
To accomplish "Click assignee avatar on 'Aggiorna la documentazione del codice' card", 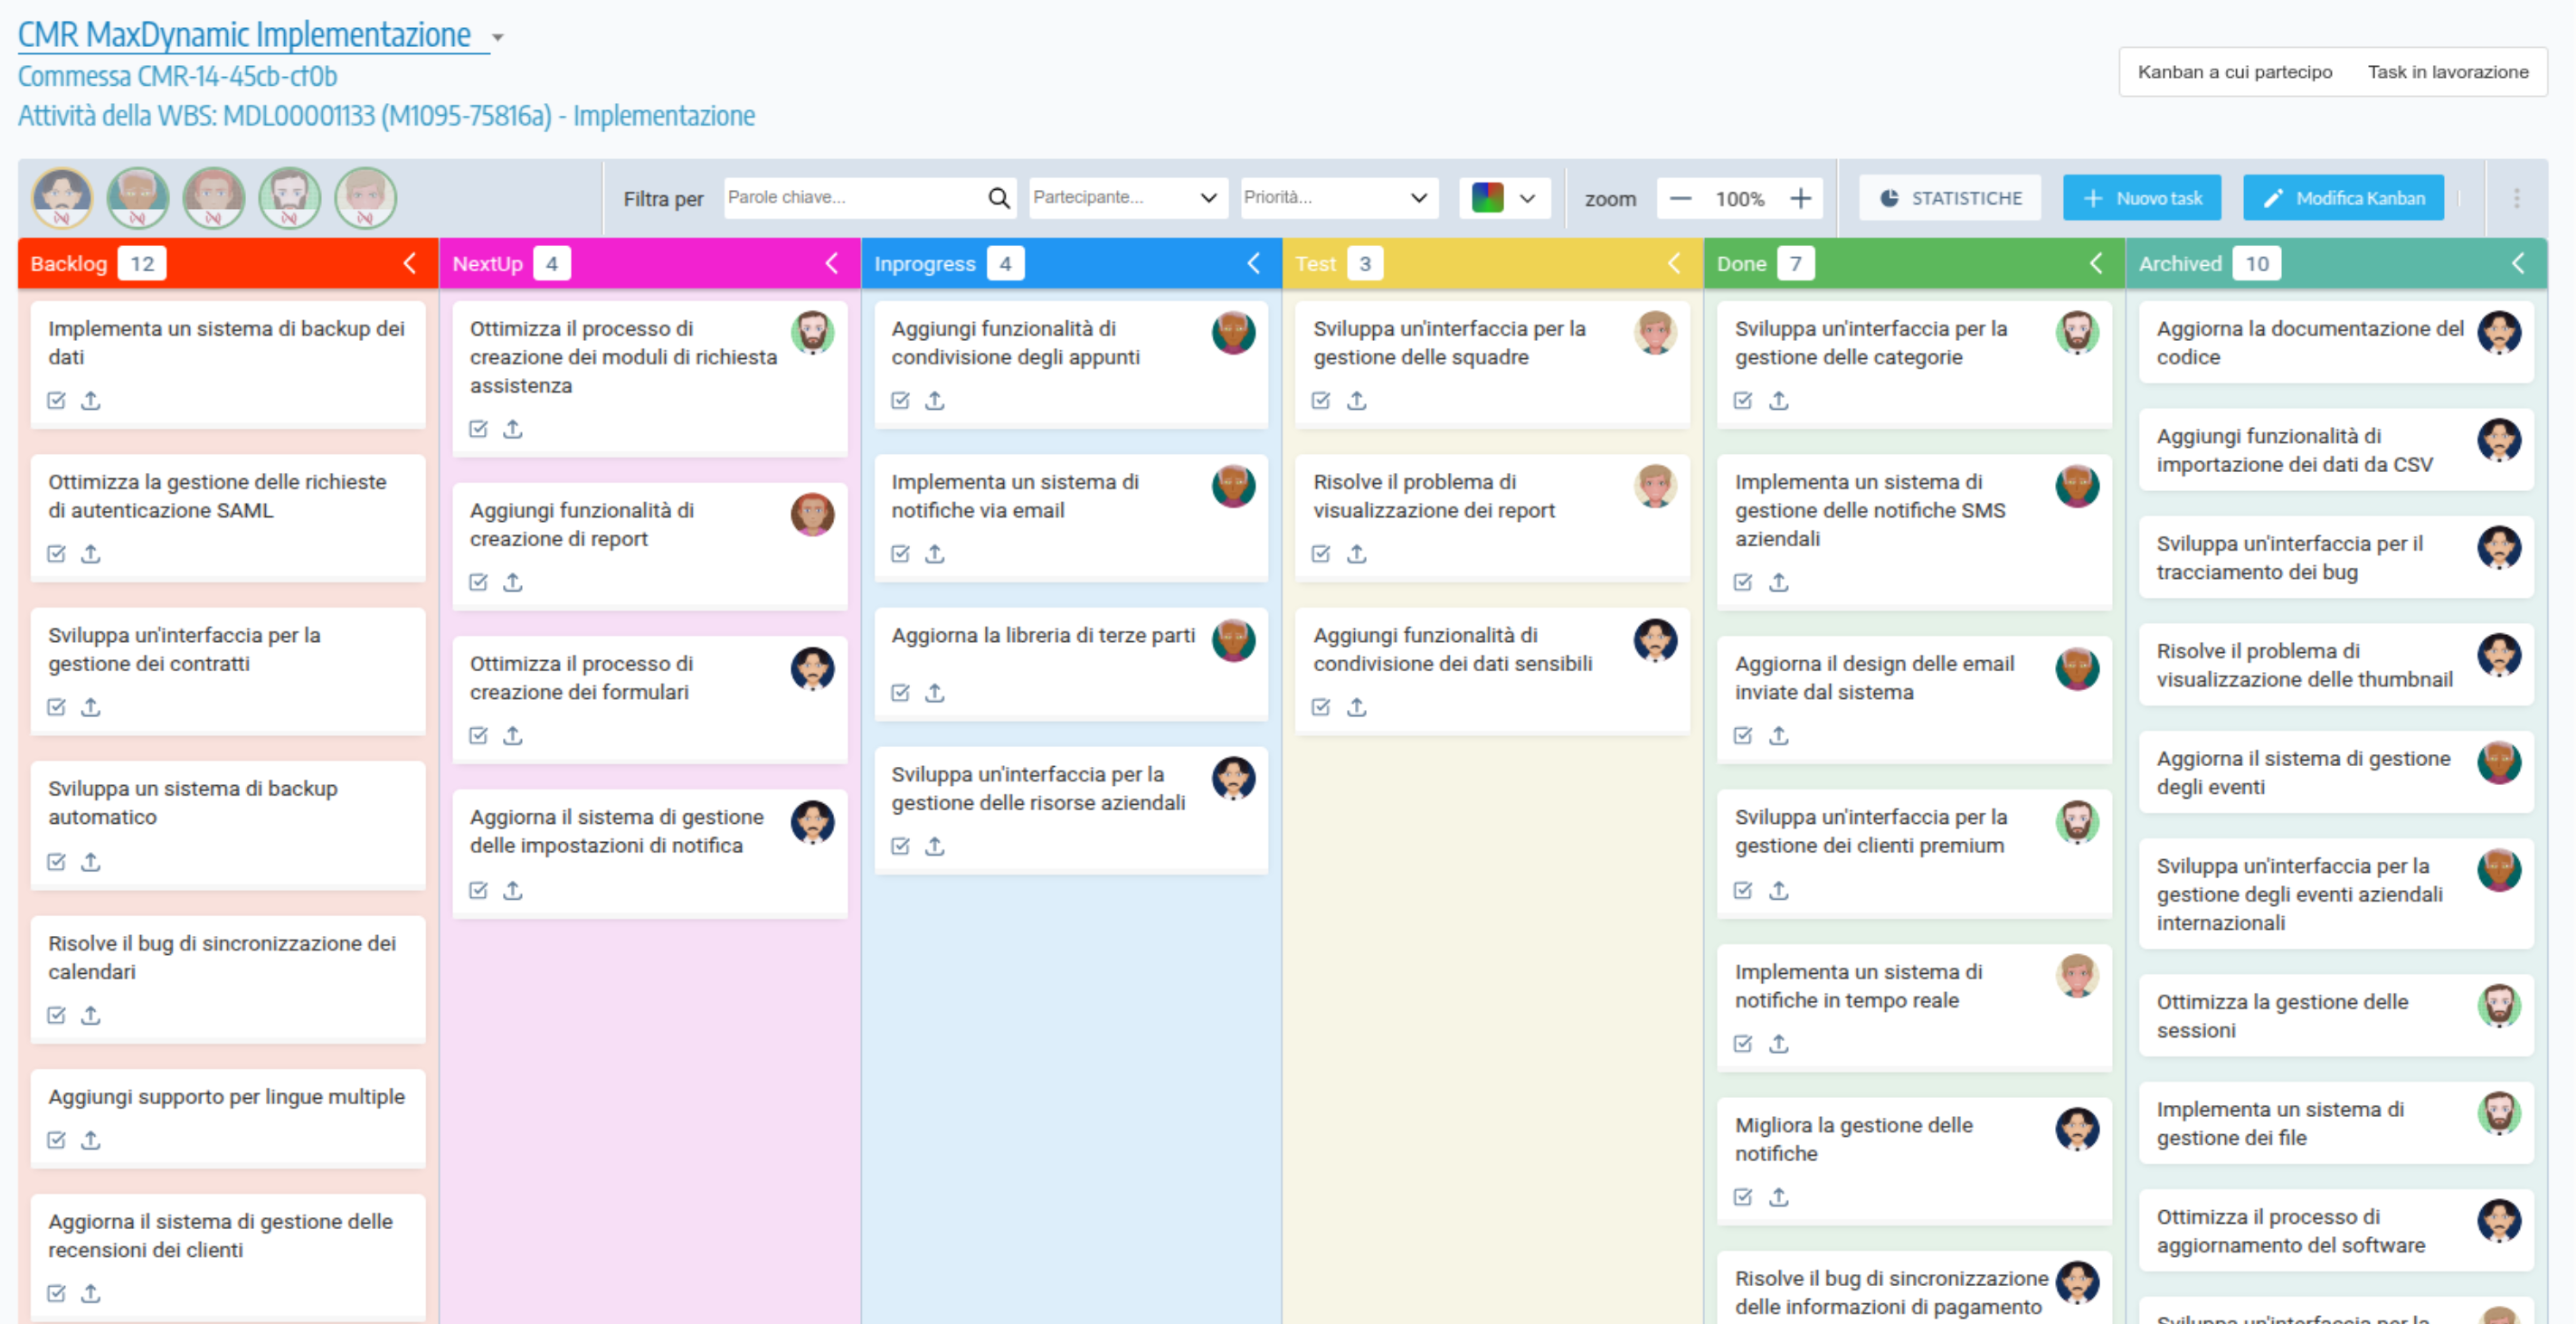I will [2499, 332].
